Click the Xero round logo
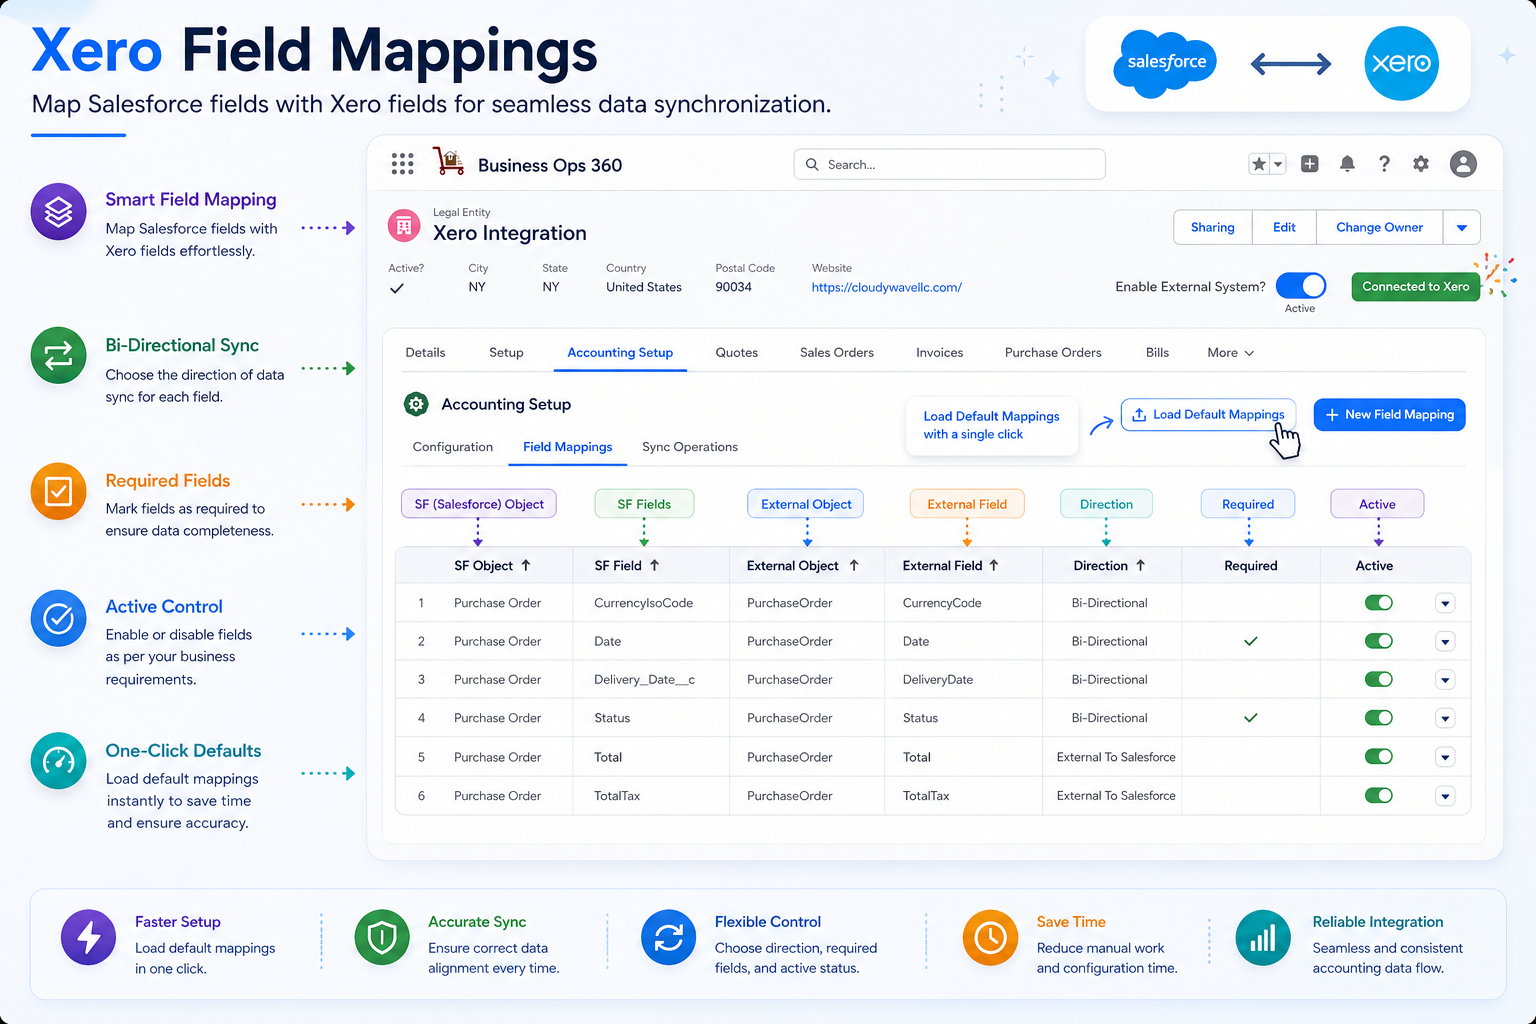 1401,63
